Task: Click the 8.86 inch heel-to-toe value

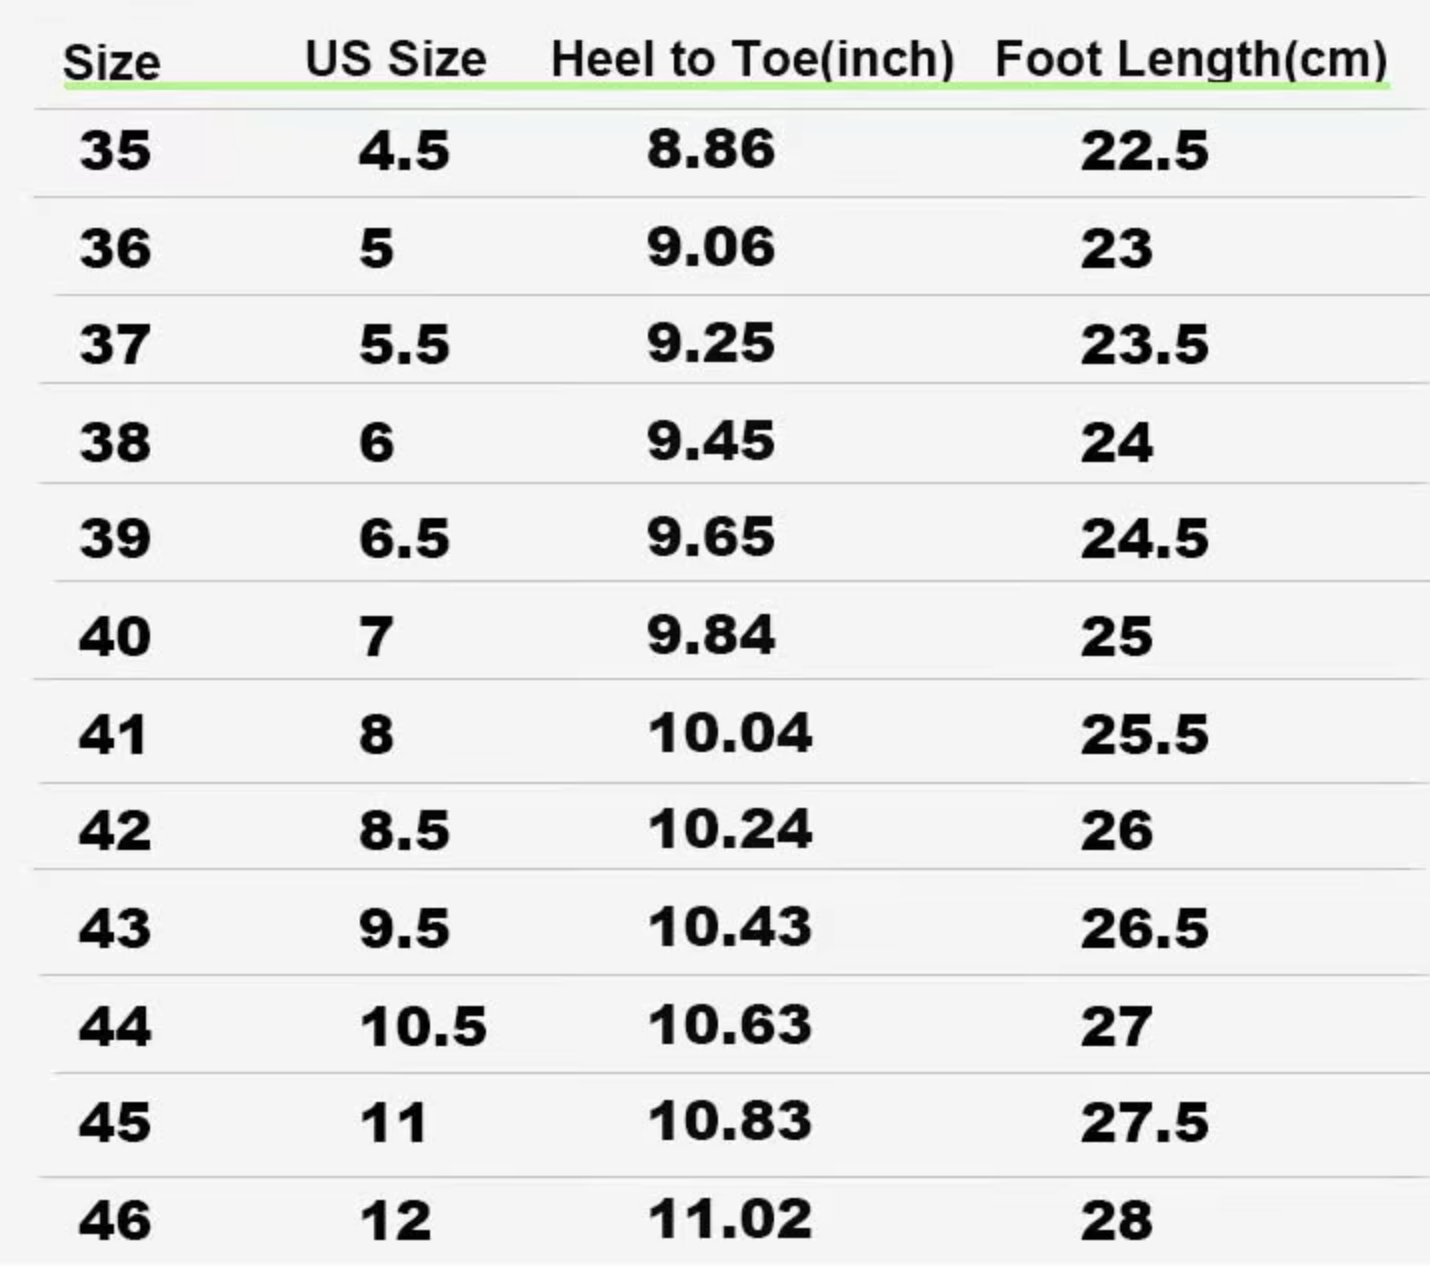Action: pos(710,149)
